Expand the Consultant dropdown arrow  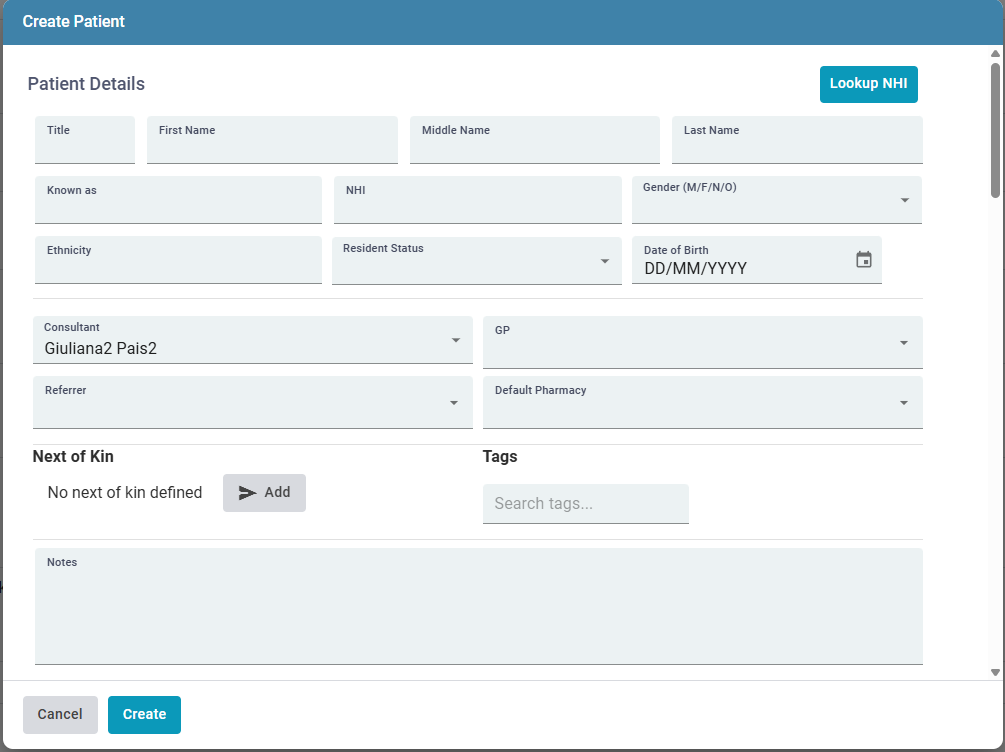point(455,341)
